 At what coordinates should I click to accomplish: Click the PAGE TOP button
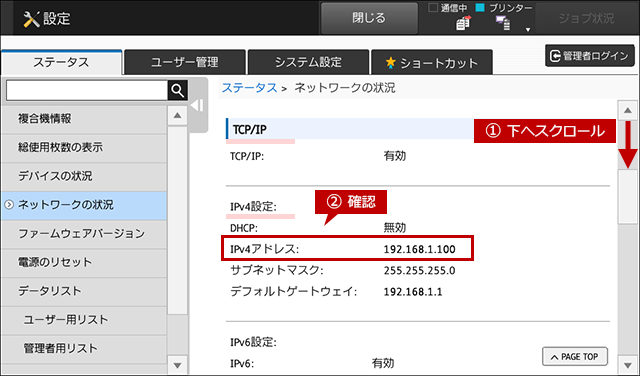pyautogui.click(x=575, y=356)
